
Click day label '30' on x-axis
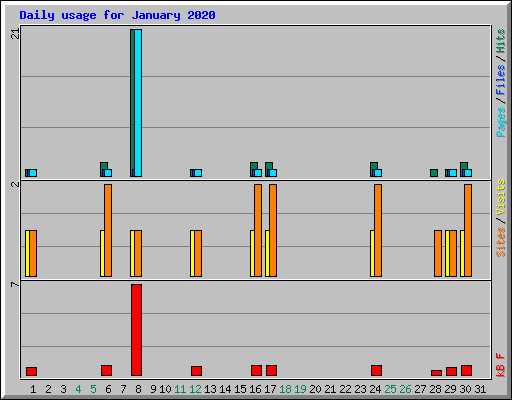[x=465, y=389]
